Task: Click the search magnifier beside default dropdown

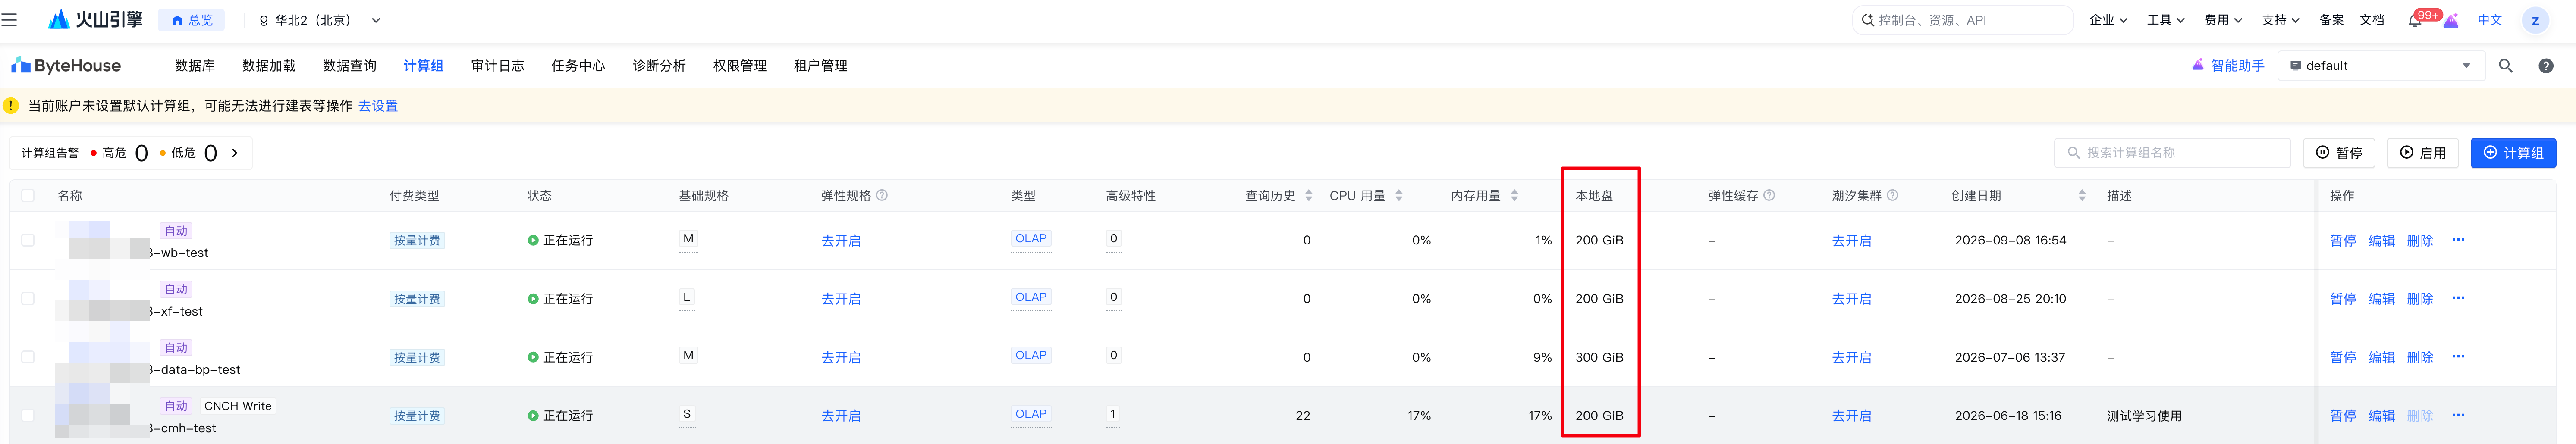Action: point(2505,66)
